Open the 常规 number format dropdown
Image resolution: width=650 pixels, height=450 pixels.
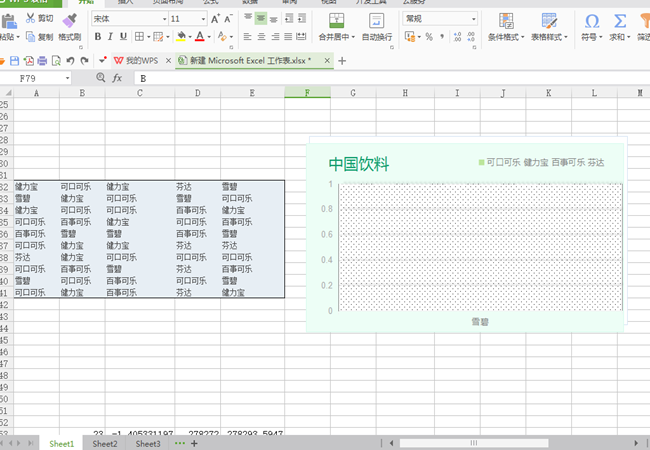pyautogui.click(x=473, y=19)
